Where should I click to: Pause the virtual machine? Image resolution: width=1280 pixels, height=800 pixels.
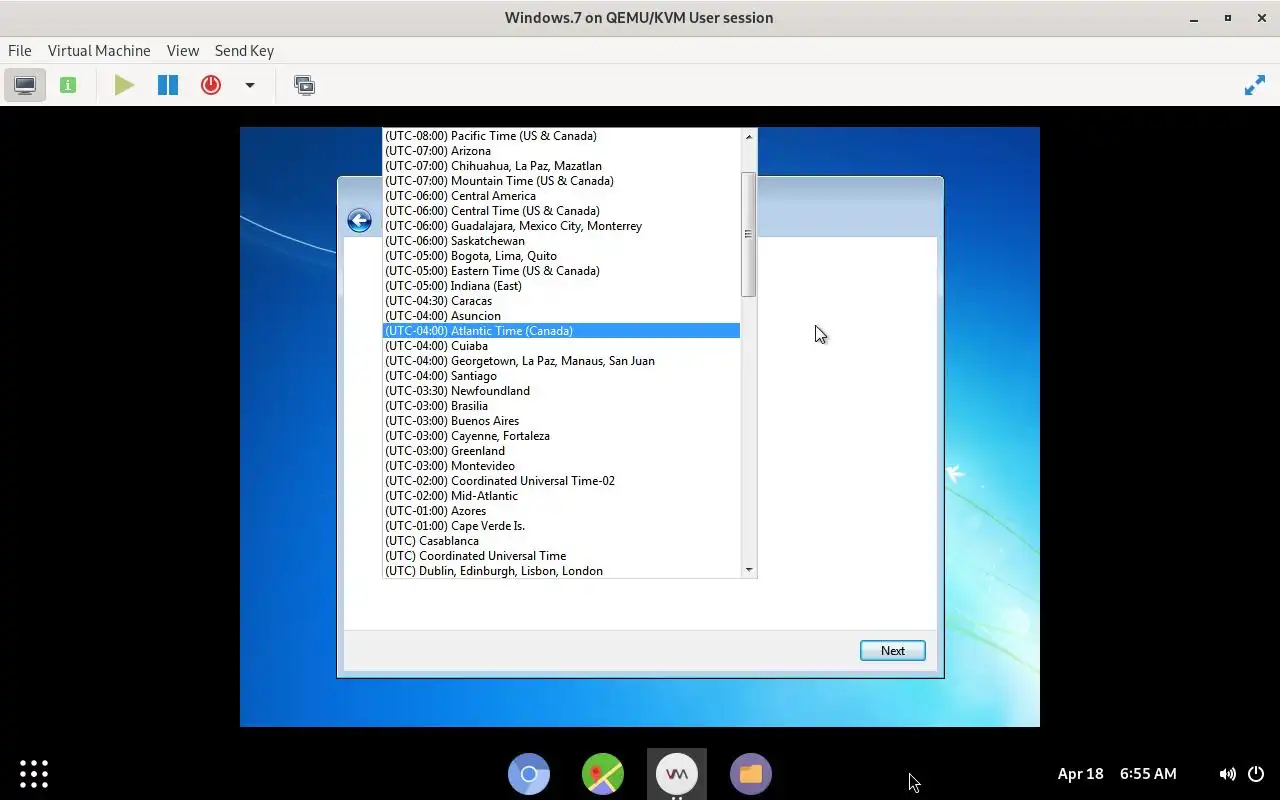[x=168, y=85]
